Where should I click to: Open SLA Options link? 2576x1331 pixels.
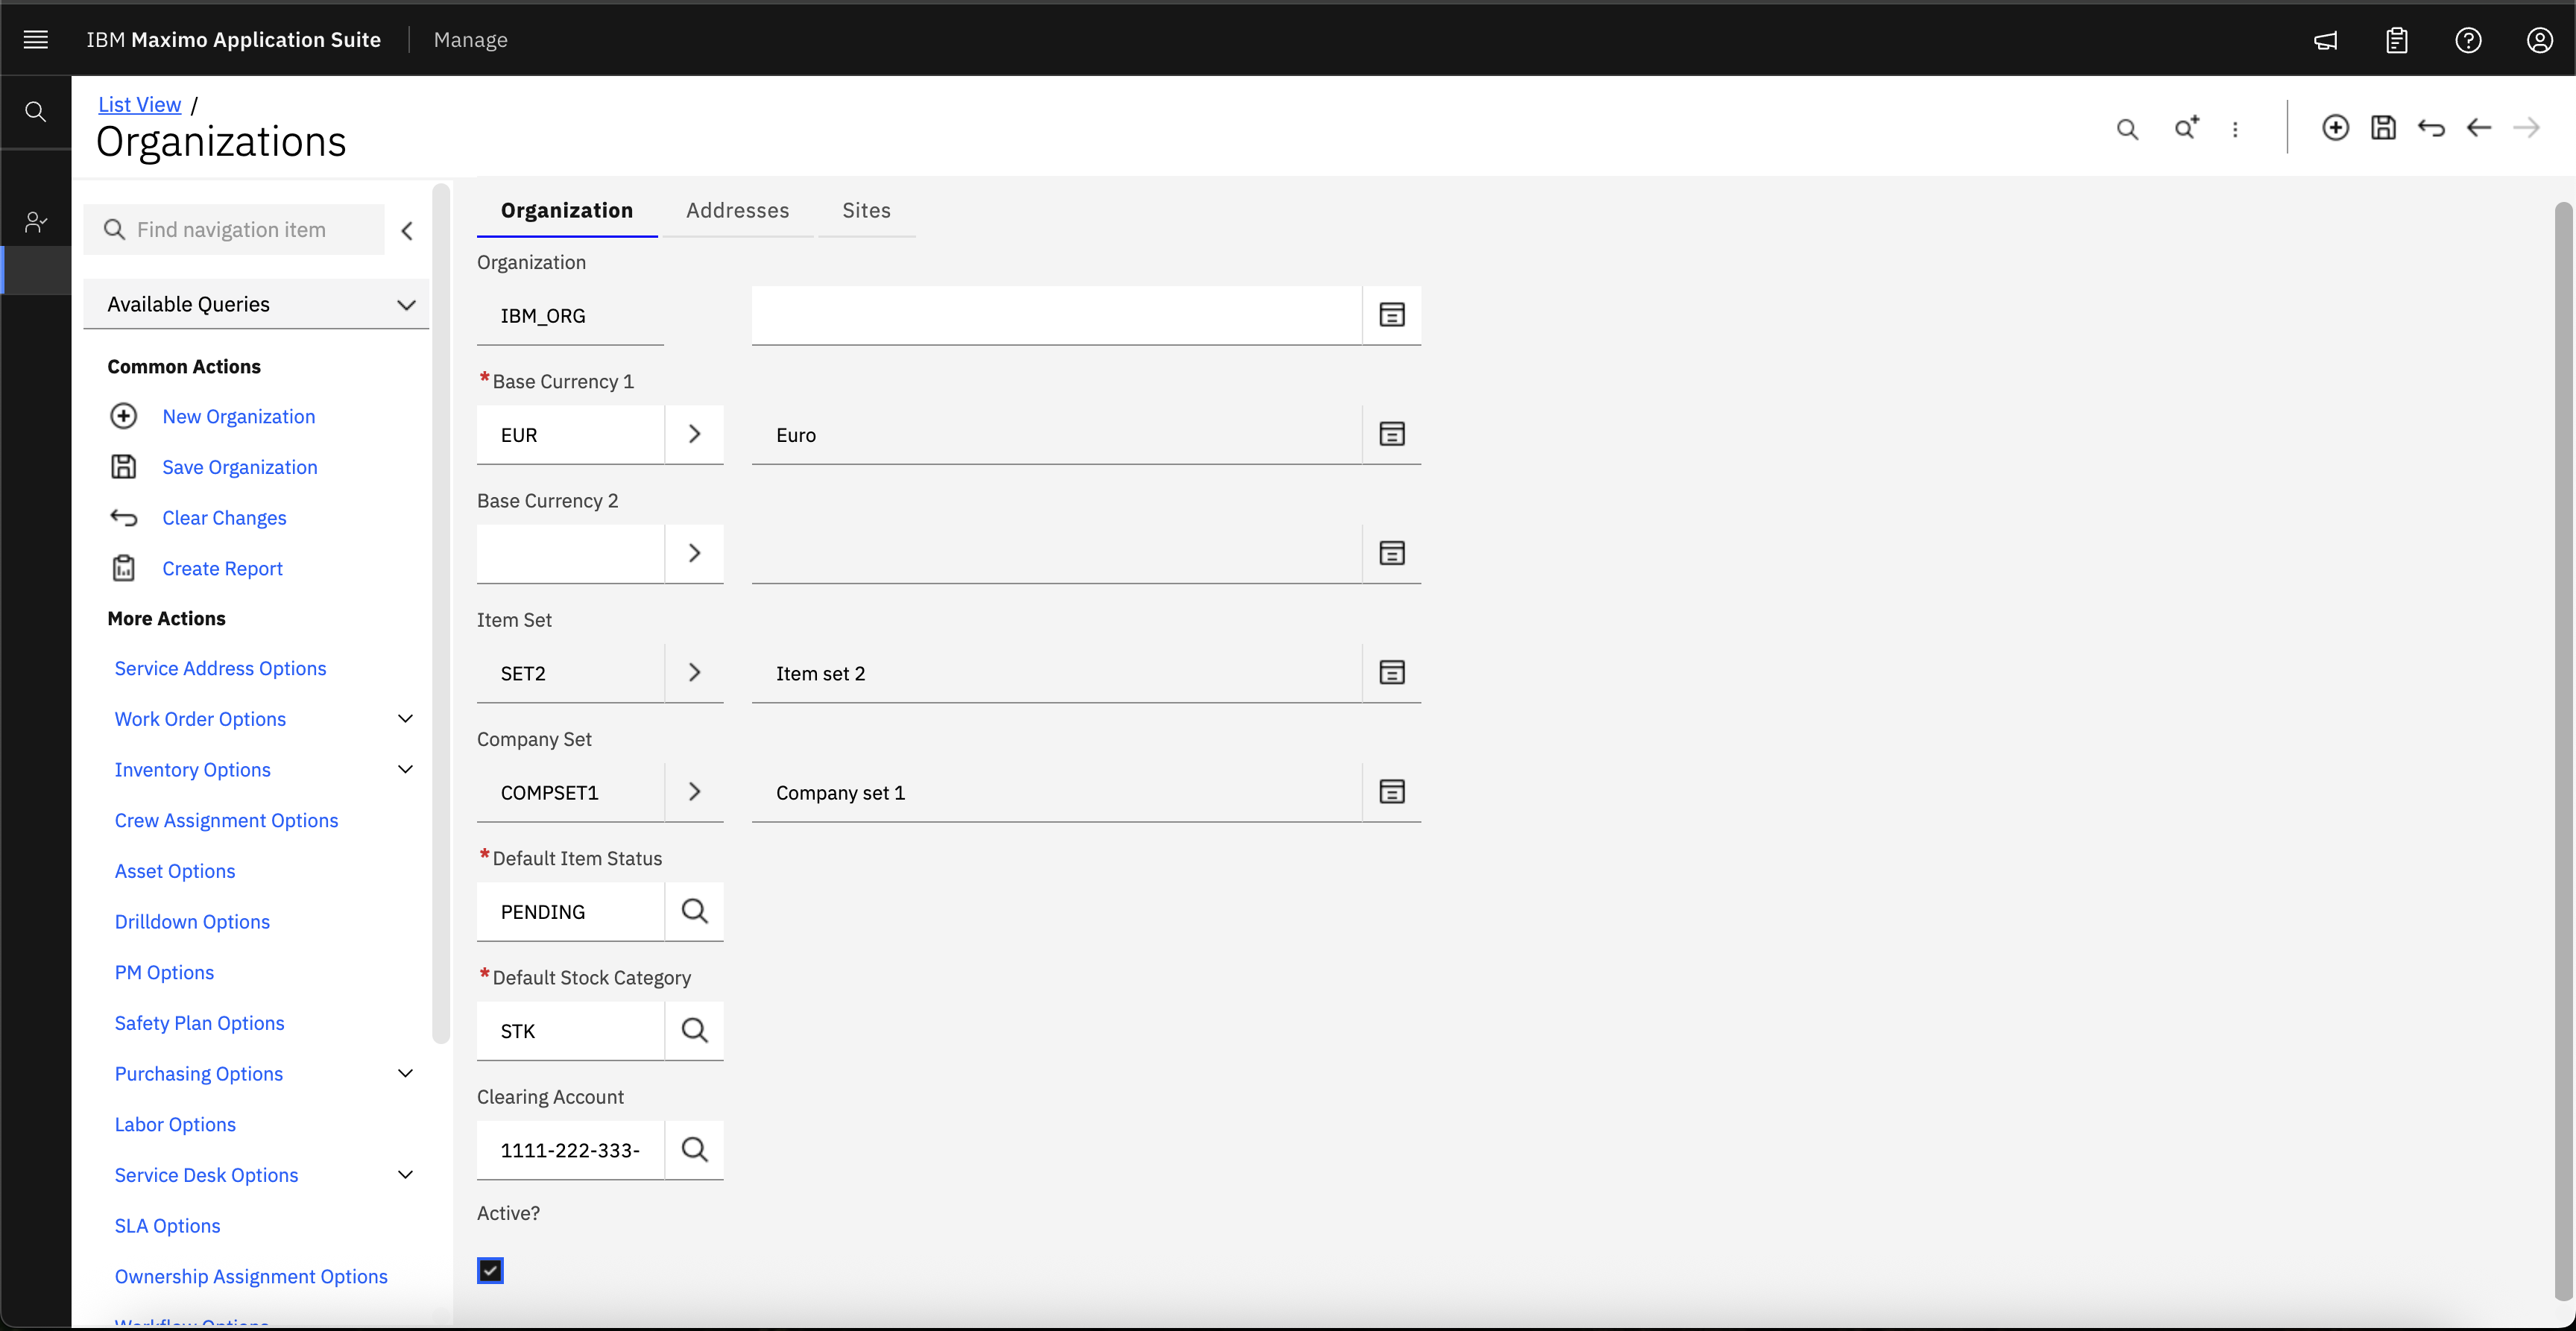coord(167,1226)
